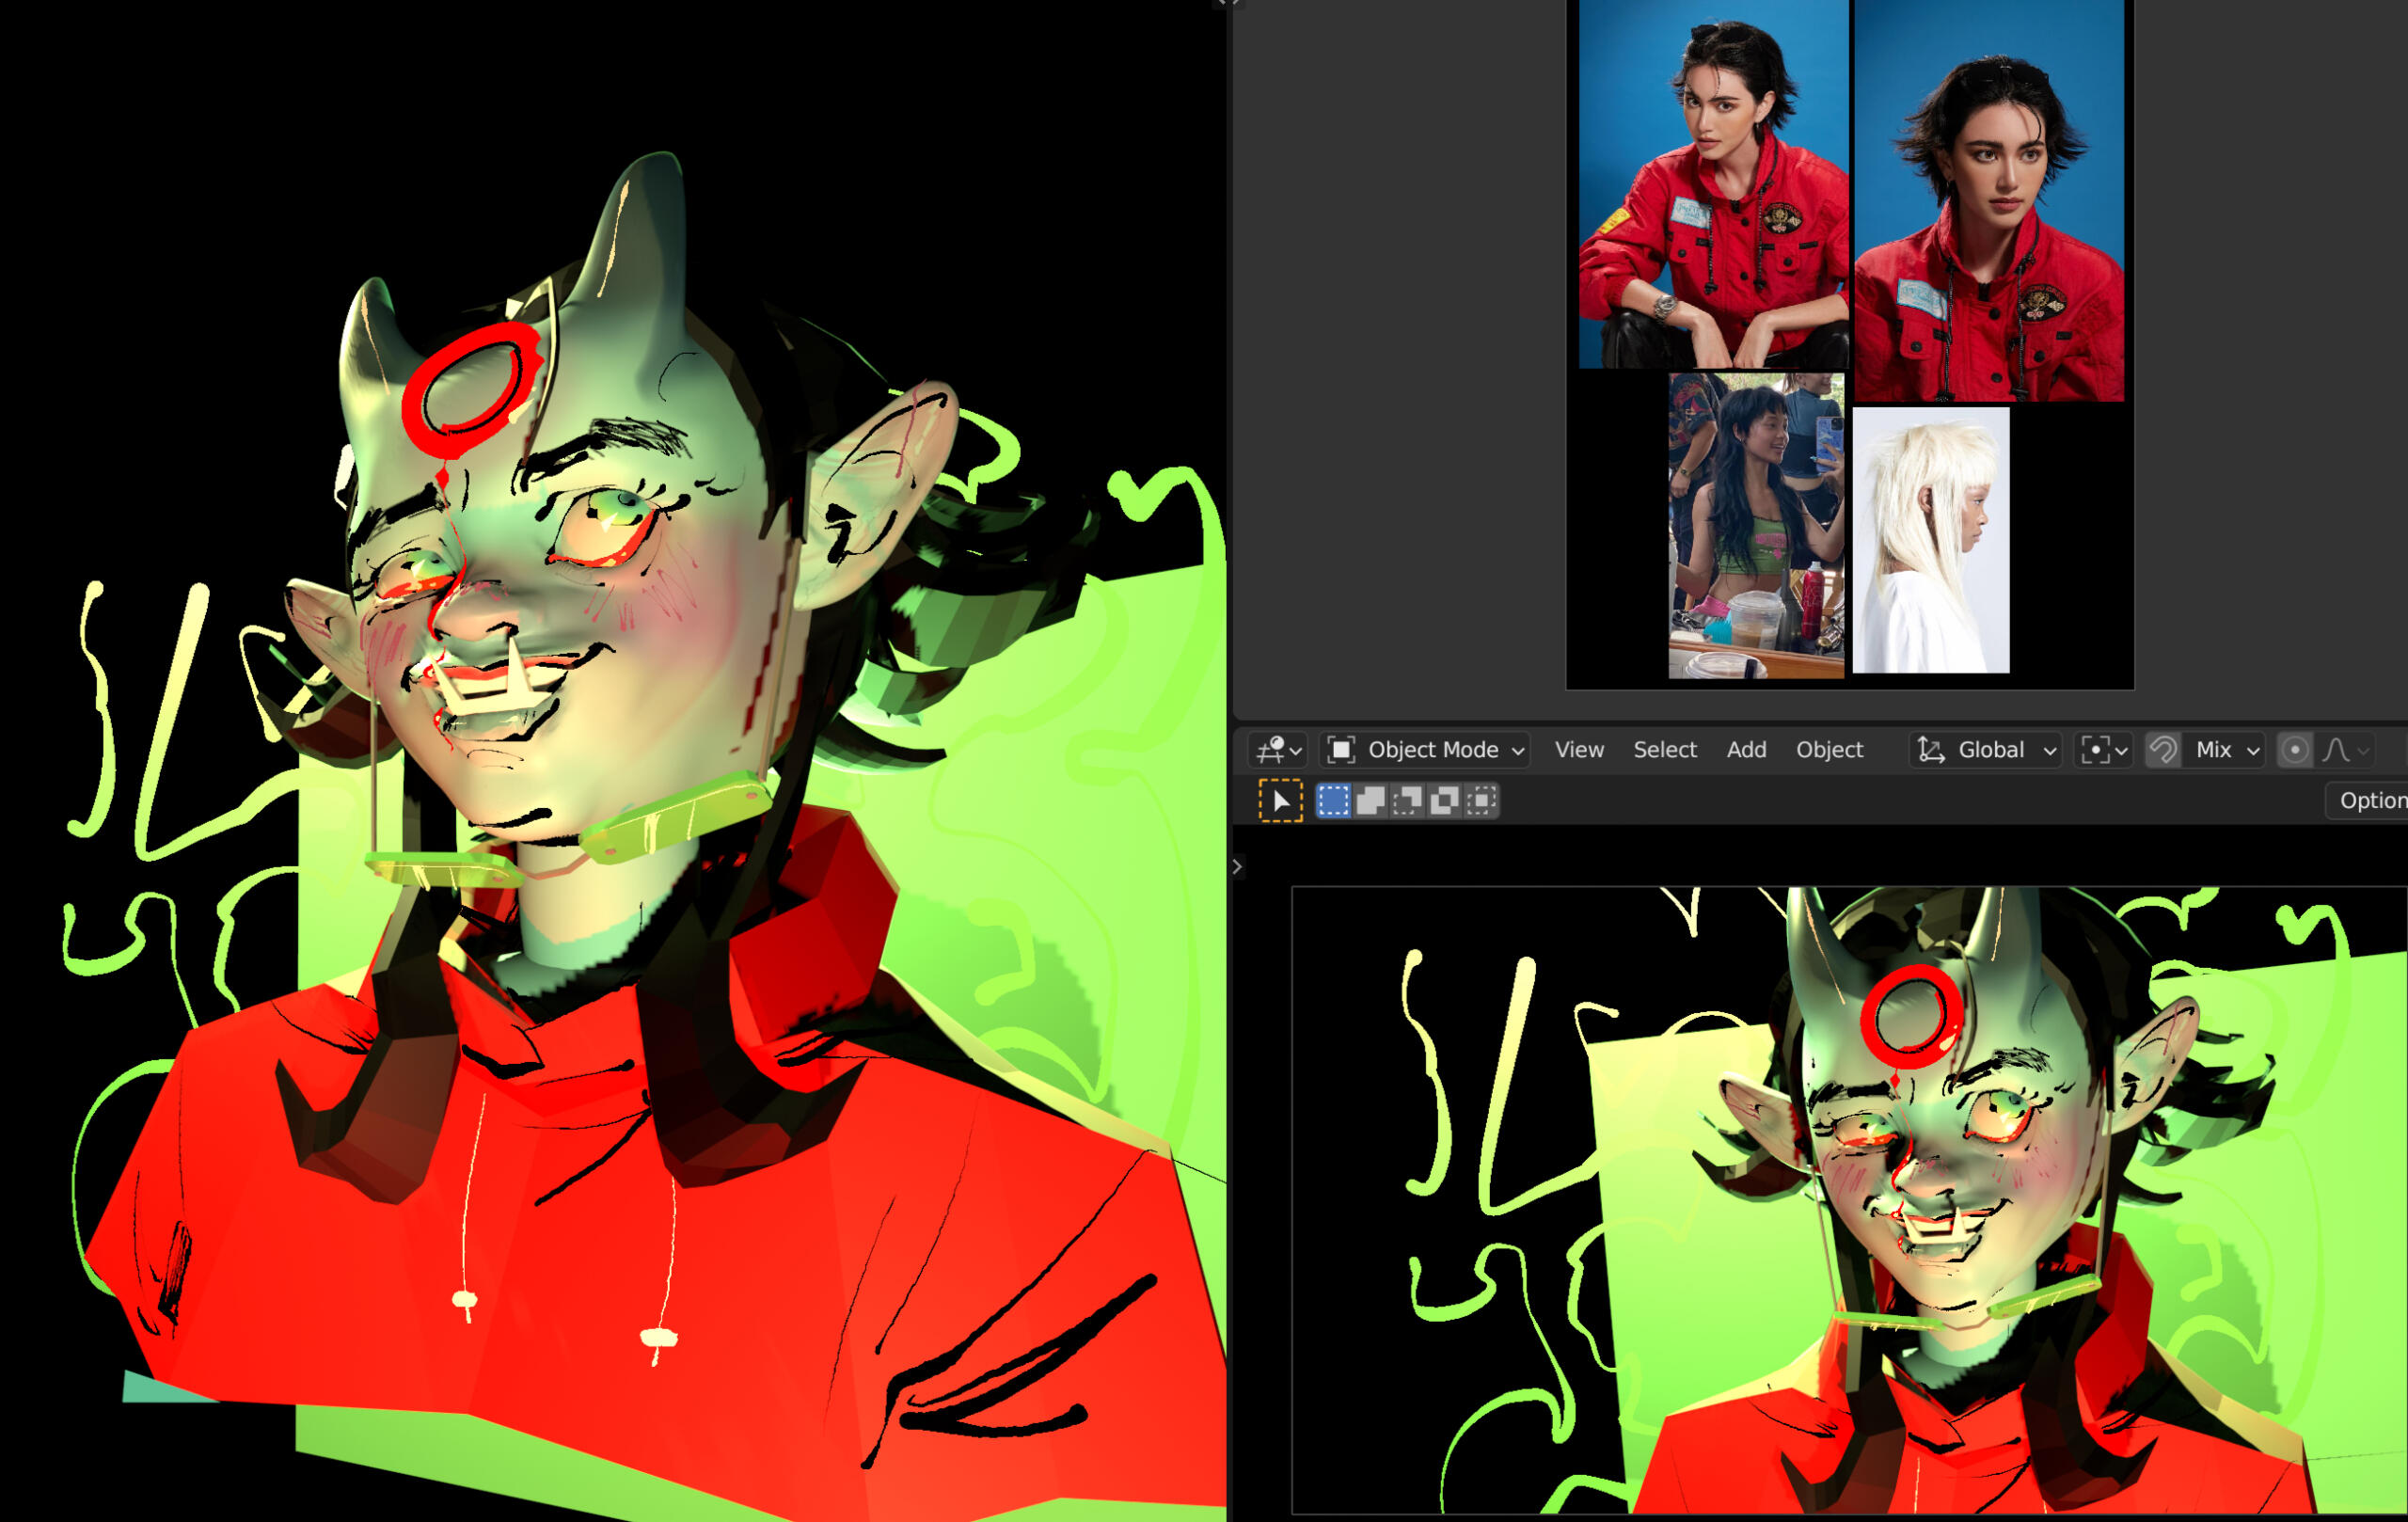Choose Intersect Selection mode icon
Screen dimensions: 2408x1522
coord(1481,801)
